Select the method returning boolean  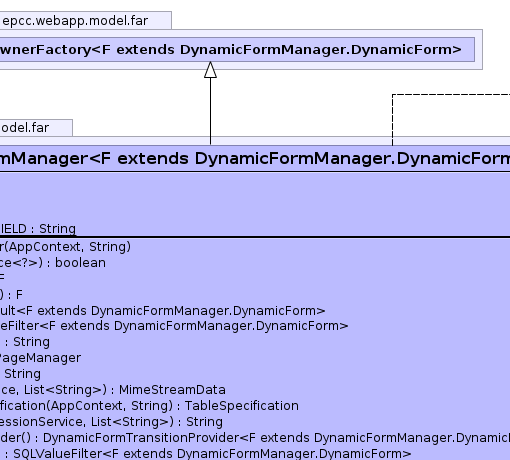point(53,263)
